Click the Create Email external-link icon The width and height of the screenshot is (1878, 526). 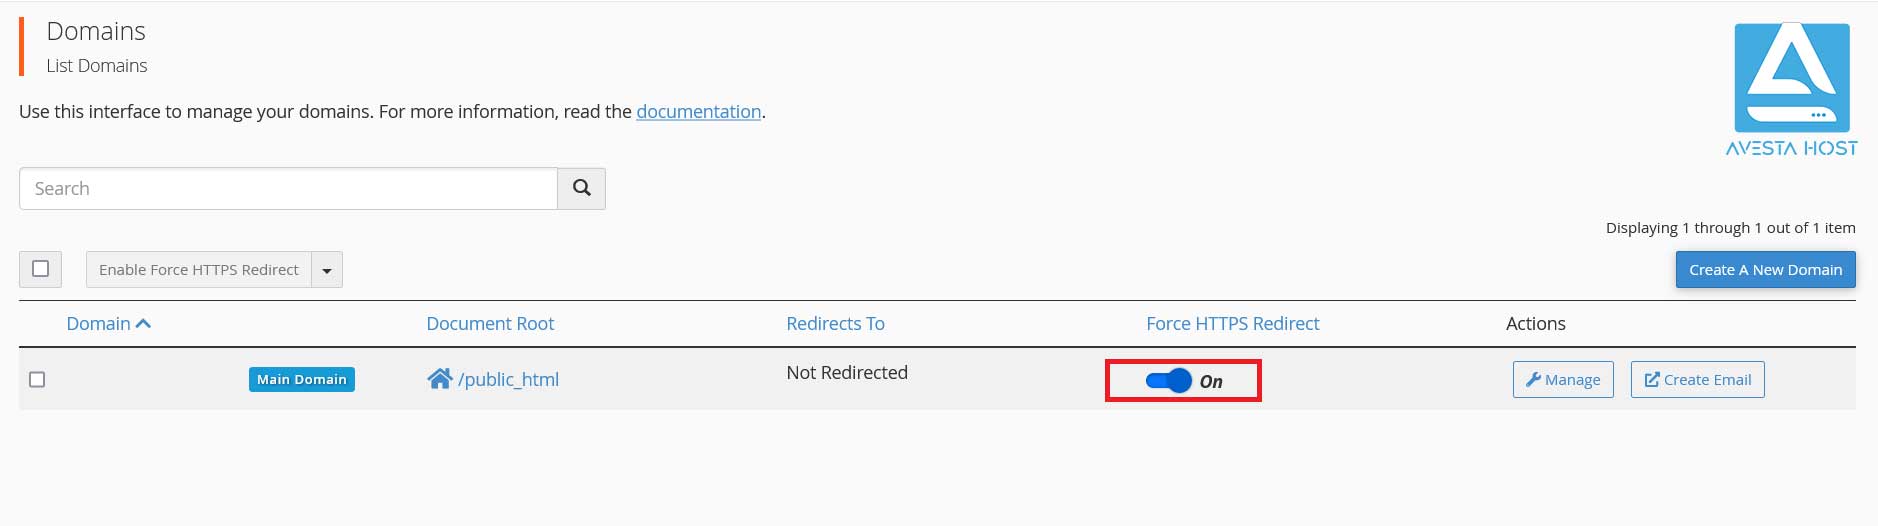(1652, 380)
